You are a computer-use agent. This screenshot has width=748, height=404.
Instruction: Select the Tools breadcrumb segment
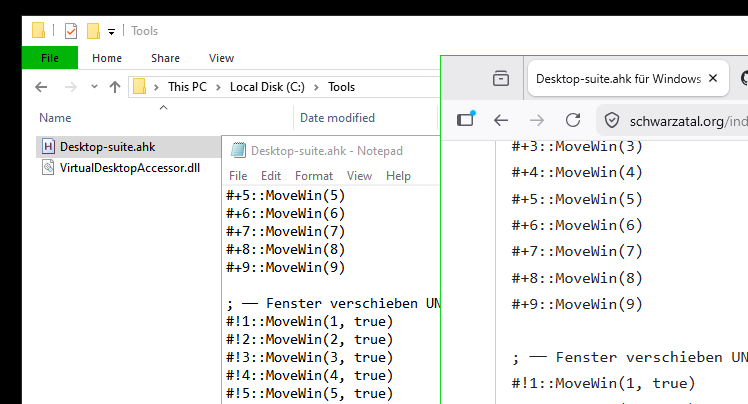tap(341, 87)
